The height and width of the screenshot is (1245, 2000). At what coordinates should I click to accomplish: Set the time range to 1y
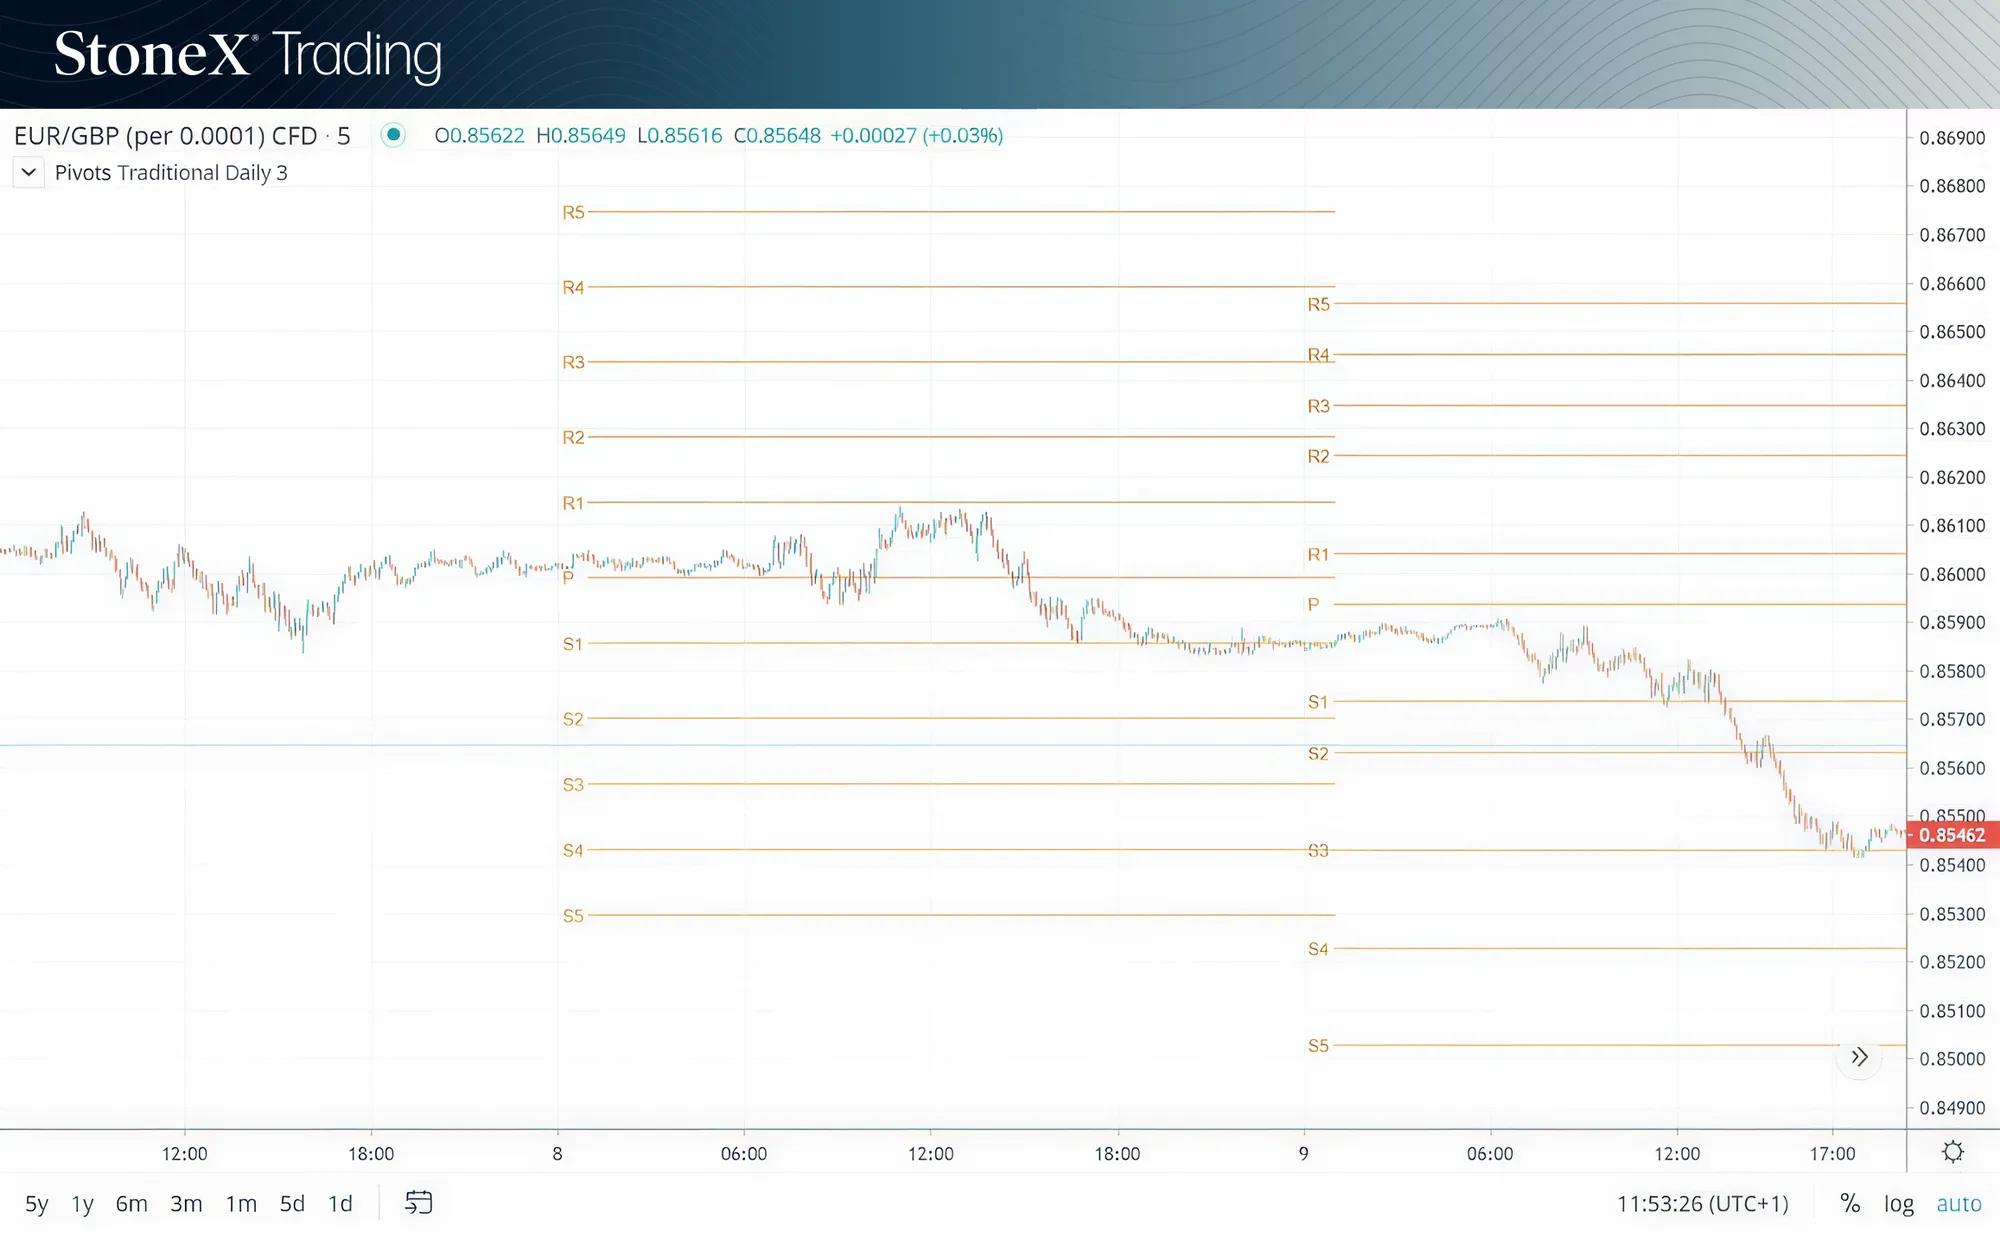click(x=83, y=1203)
